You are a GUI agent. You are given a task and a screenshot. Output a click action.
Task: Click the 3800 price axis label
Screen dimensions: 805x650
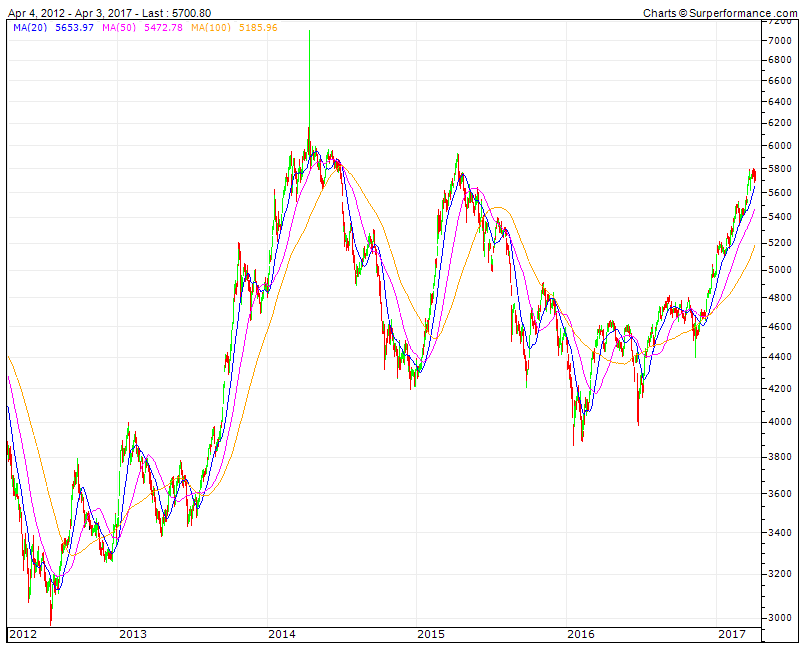780,457
